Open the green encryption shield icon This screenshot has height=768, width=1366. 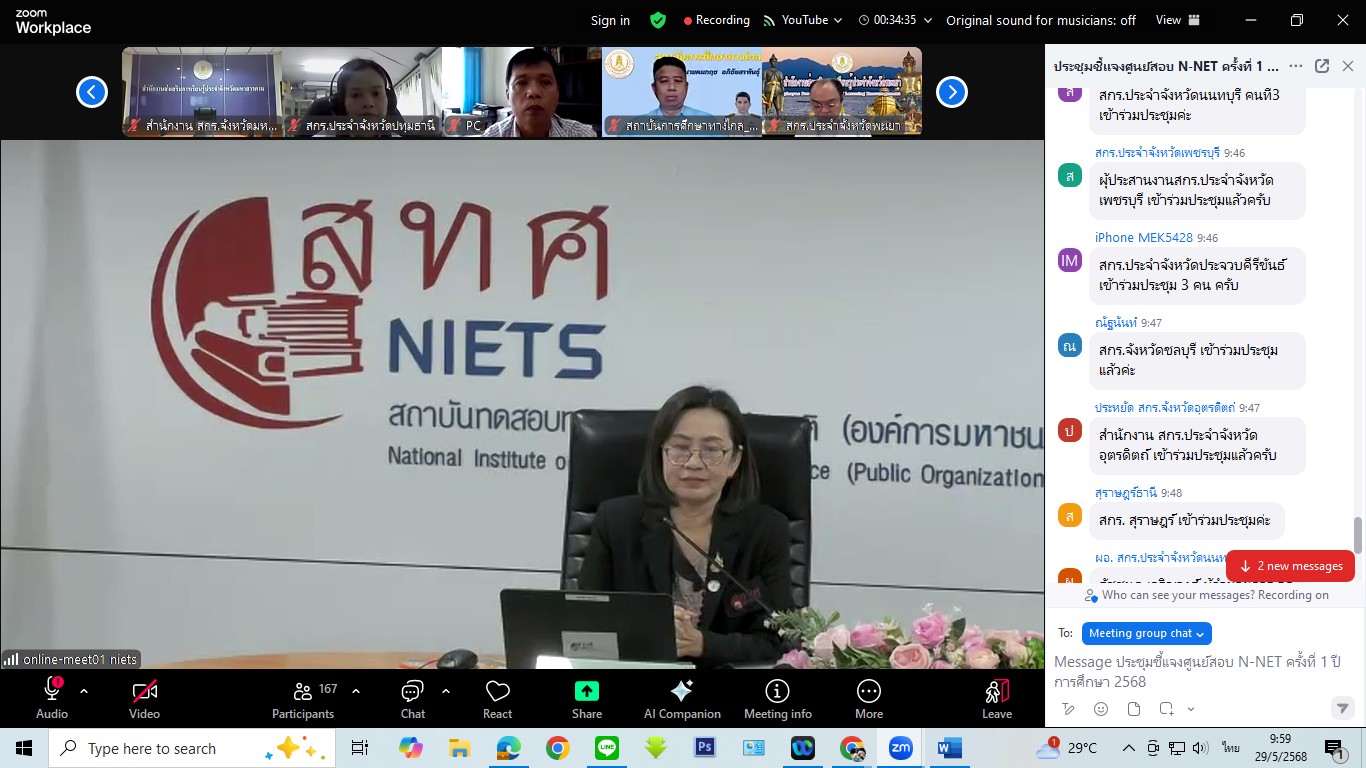tap(657, 20)
